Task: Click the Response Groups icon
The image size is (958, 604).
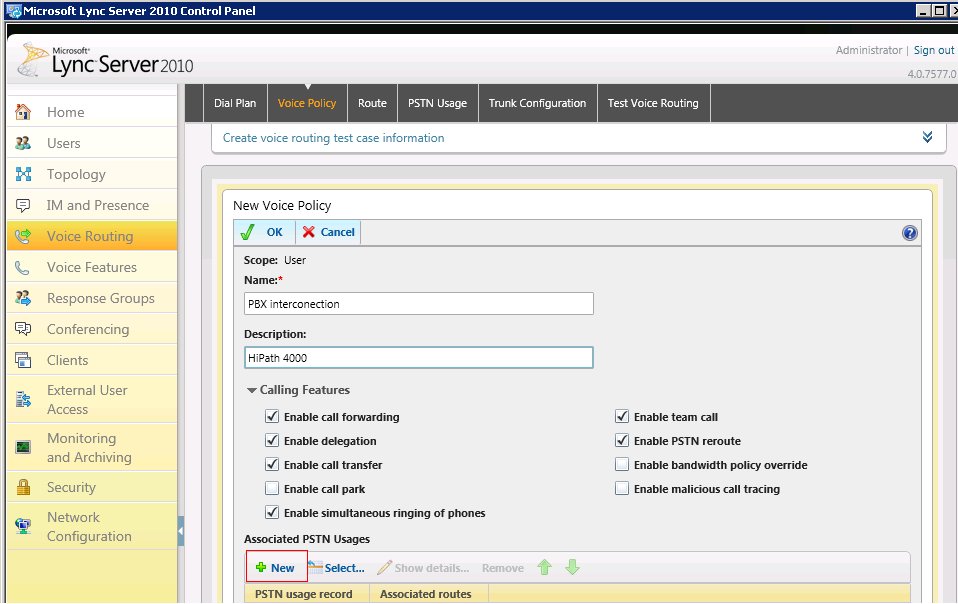Action: point(23,298)
